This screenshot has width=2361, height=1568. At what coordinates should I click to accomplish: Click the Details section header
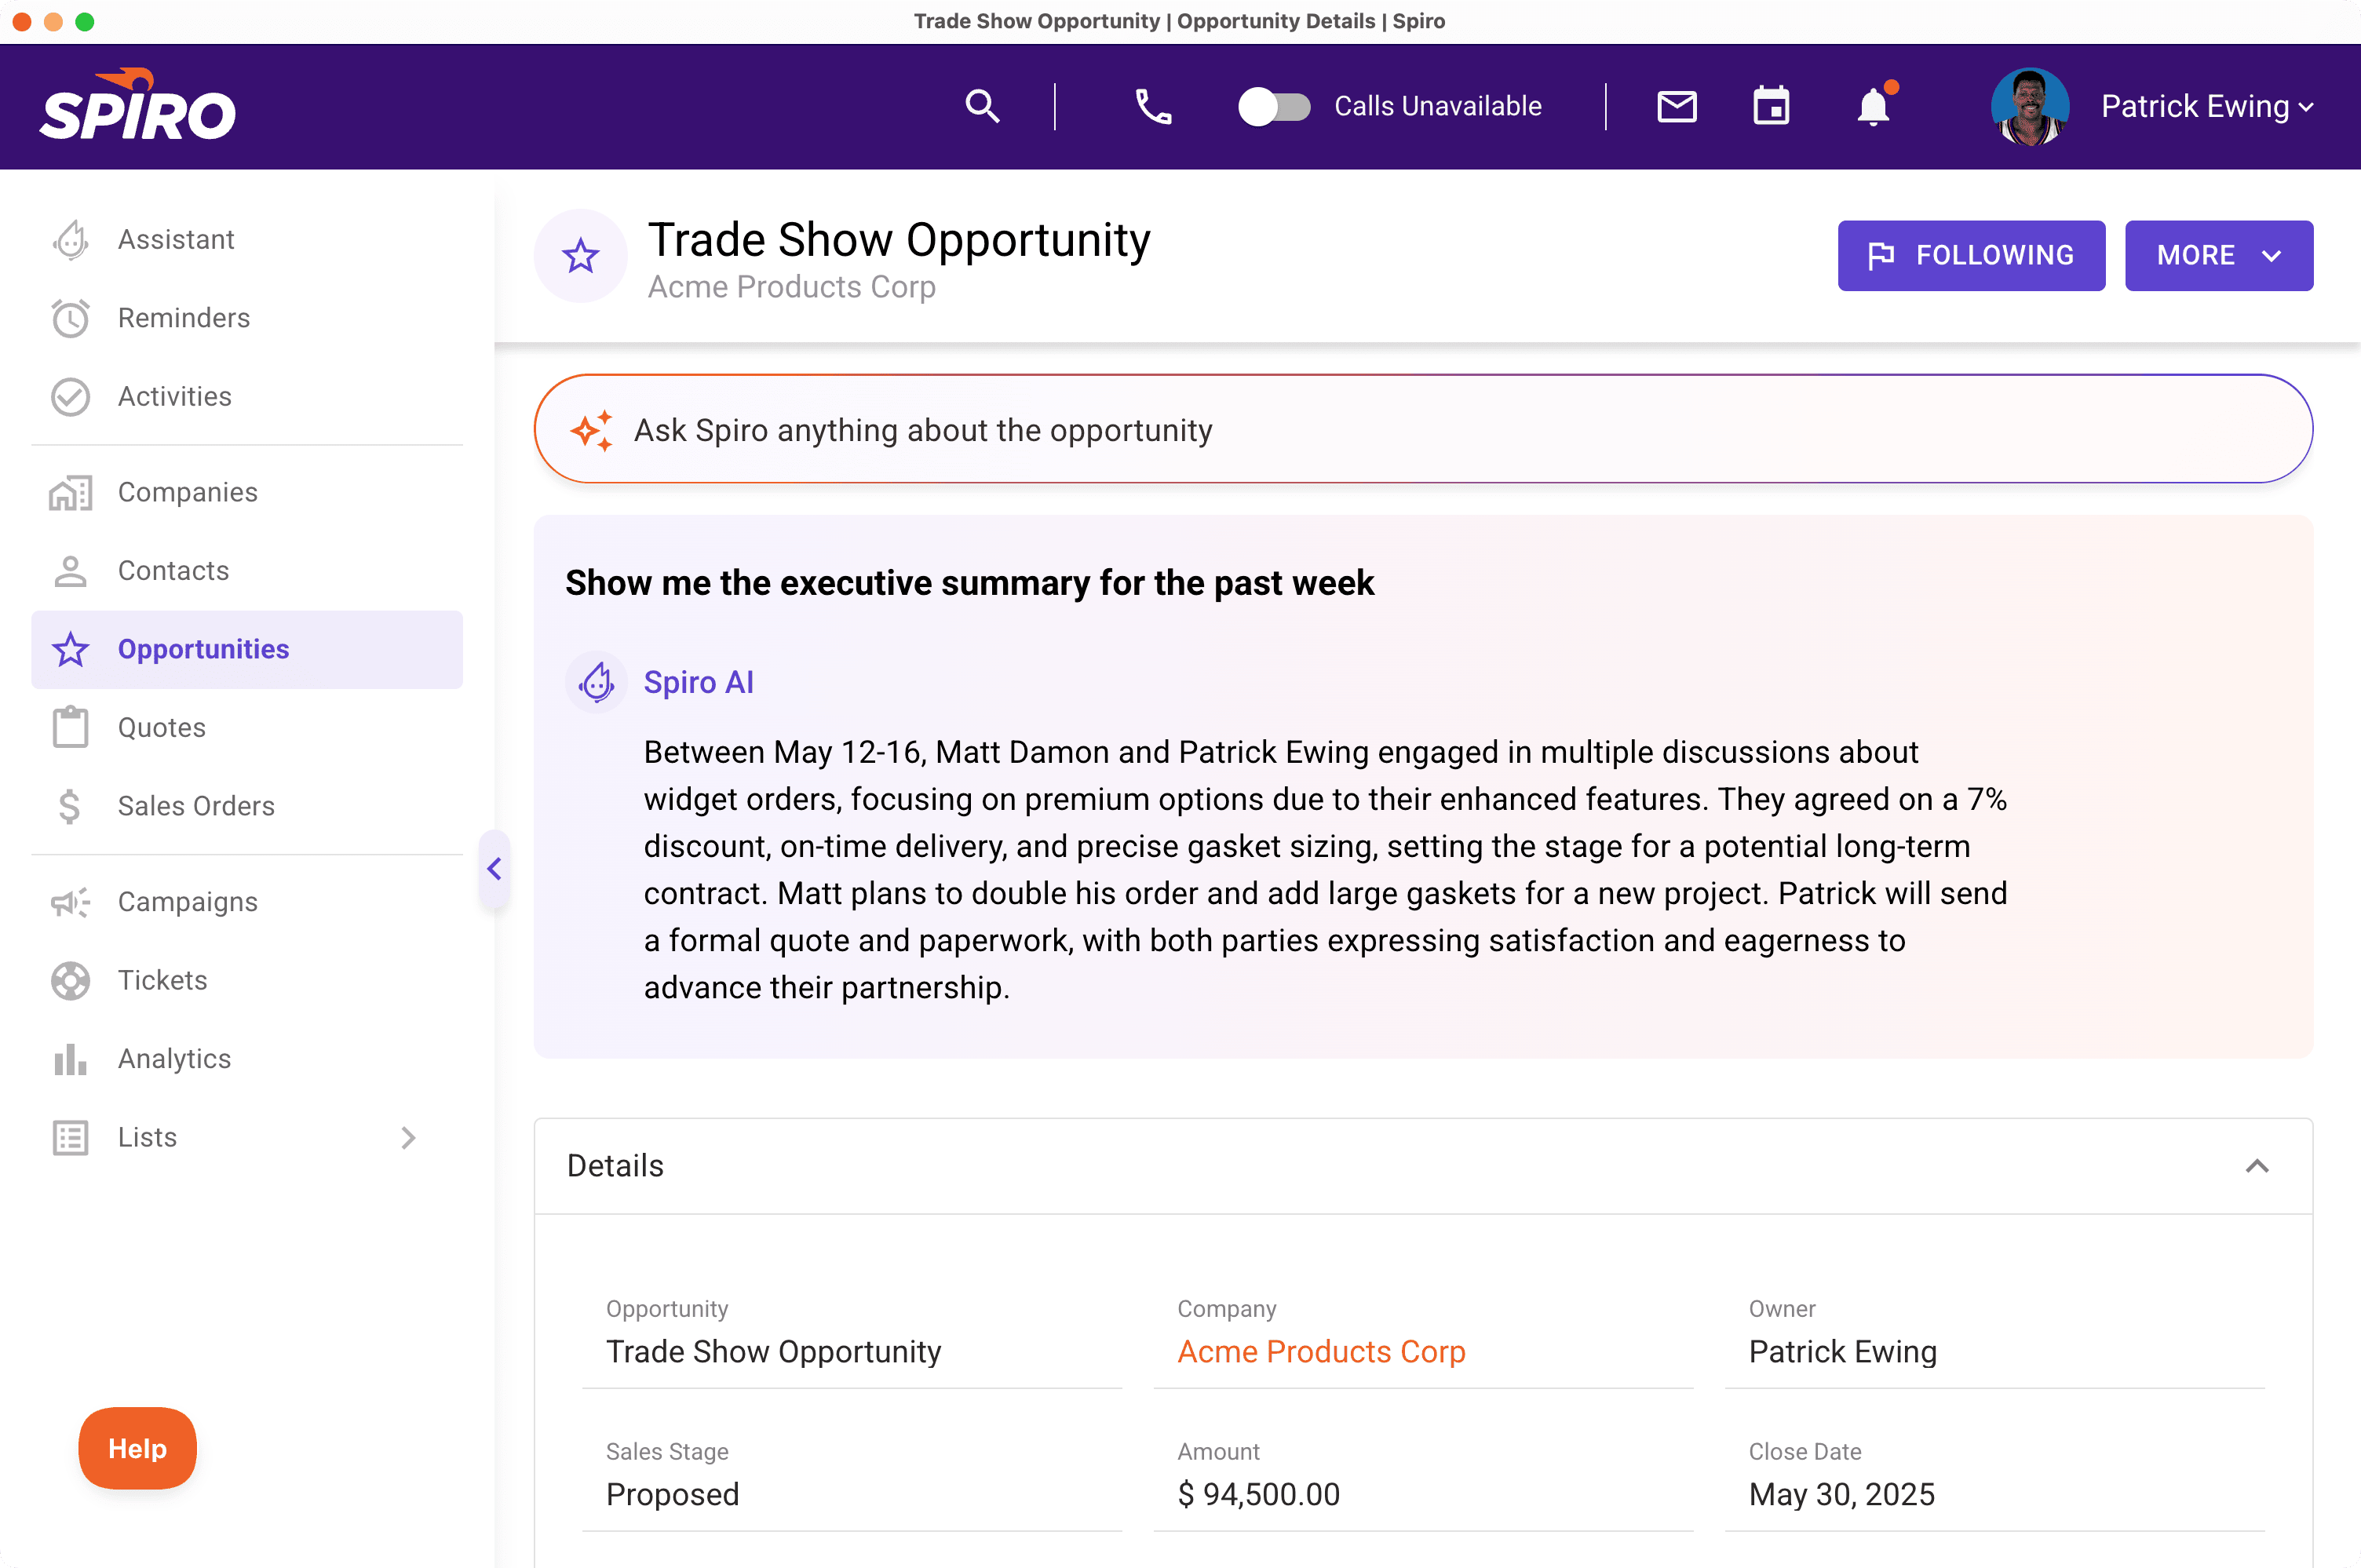[1423, 1166]
